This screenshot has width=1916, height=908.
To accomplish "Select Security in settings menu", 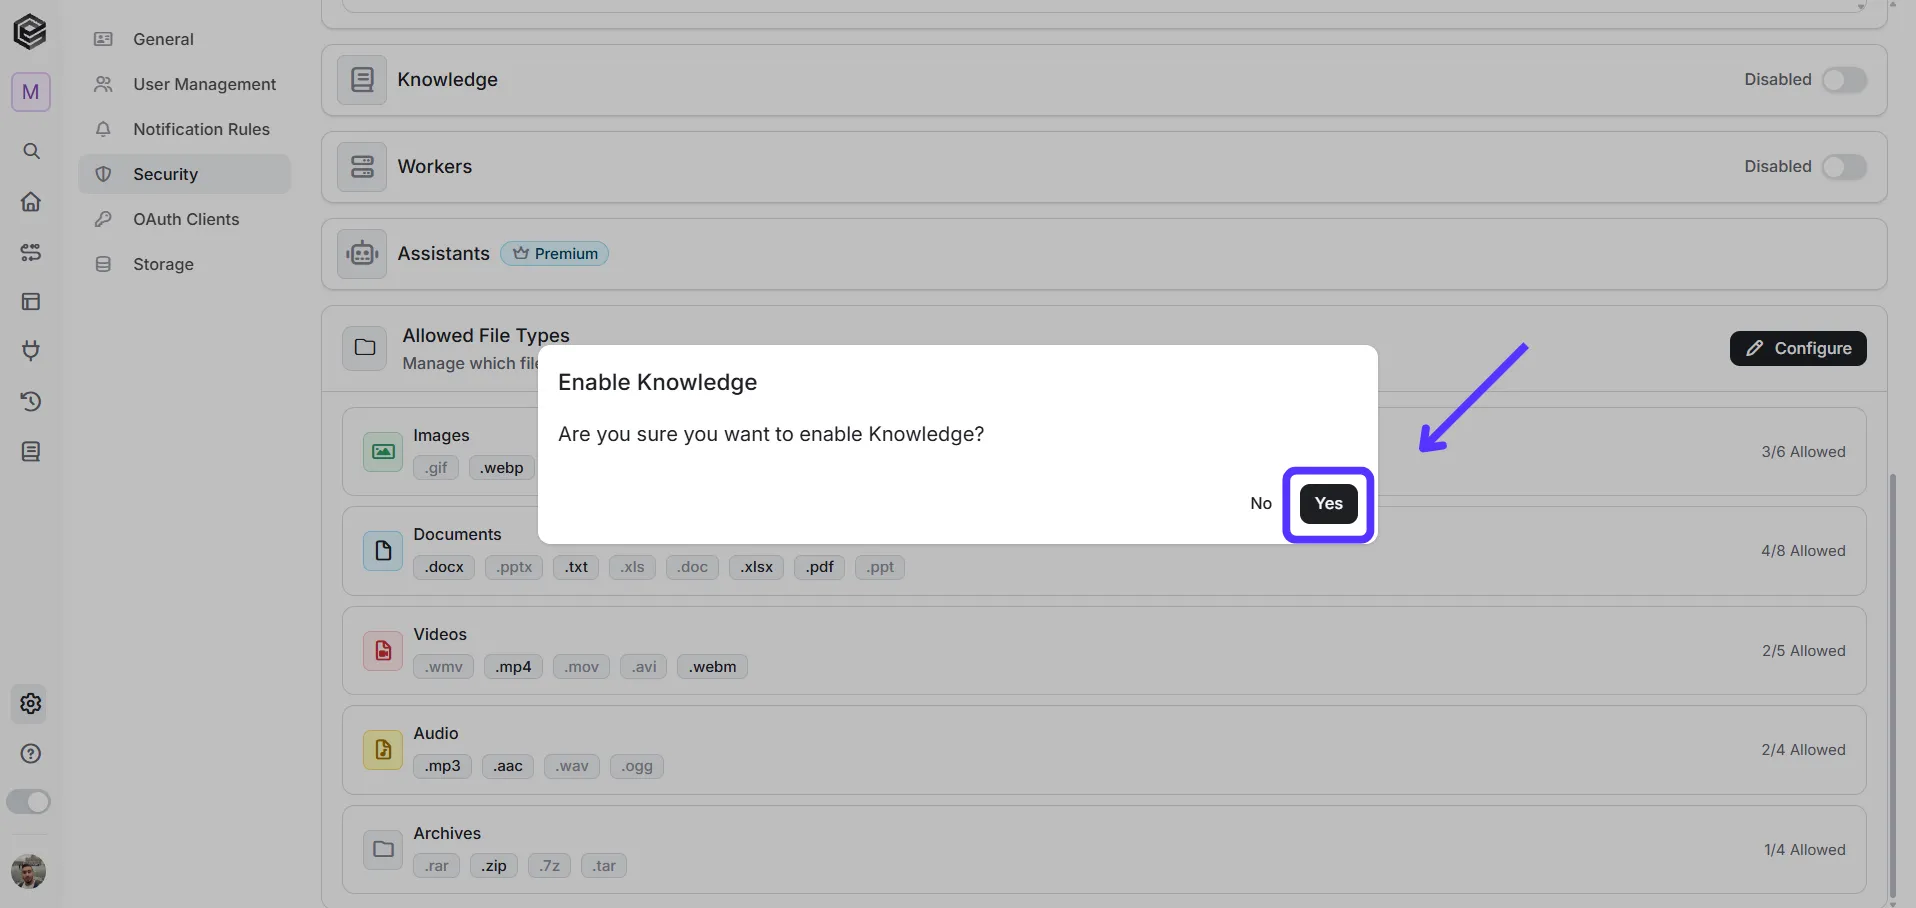I will click(x=185, y=174).
